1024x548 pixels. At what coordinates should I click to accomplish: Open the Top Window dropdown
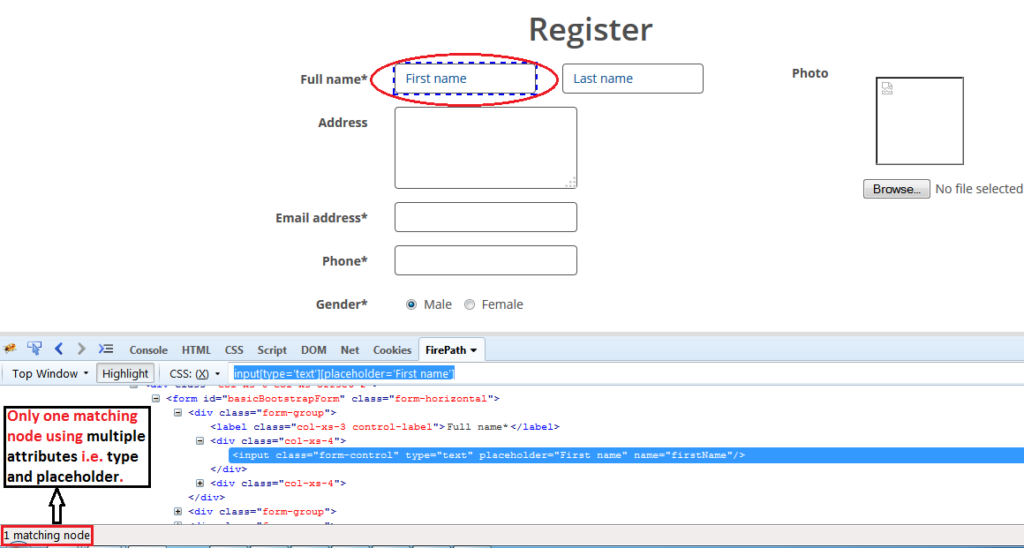(x=50, y=373)
